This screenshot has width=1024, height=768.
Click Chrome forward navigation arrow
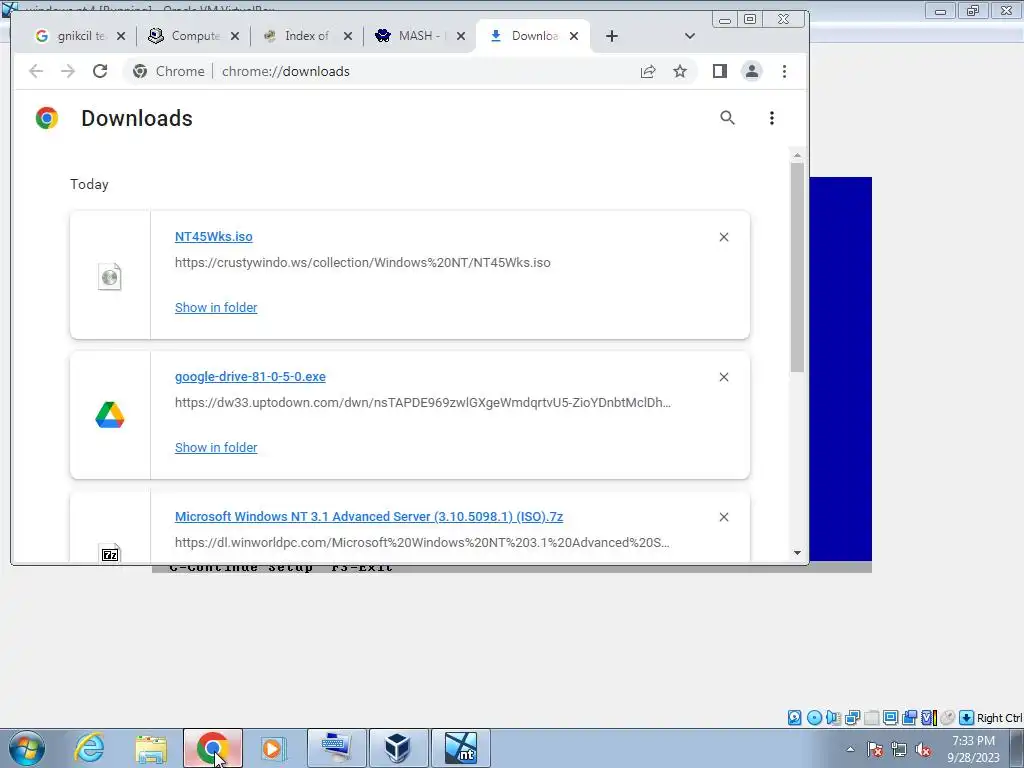pos(68,71)
